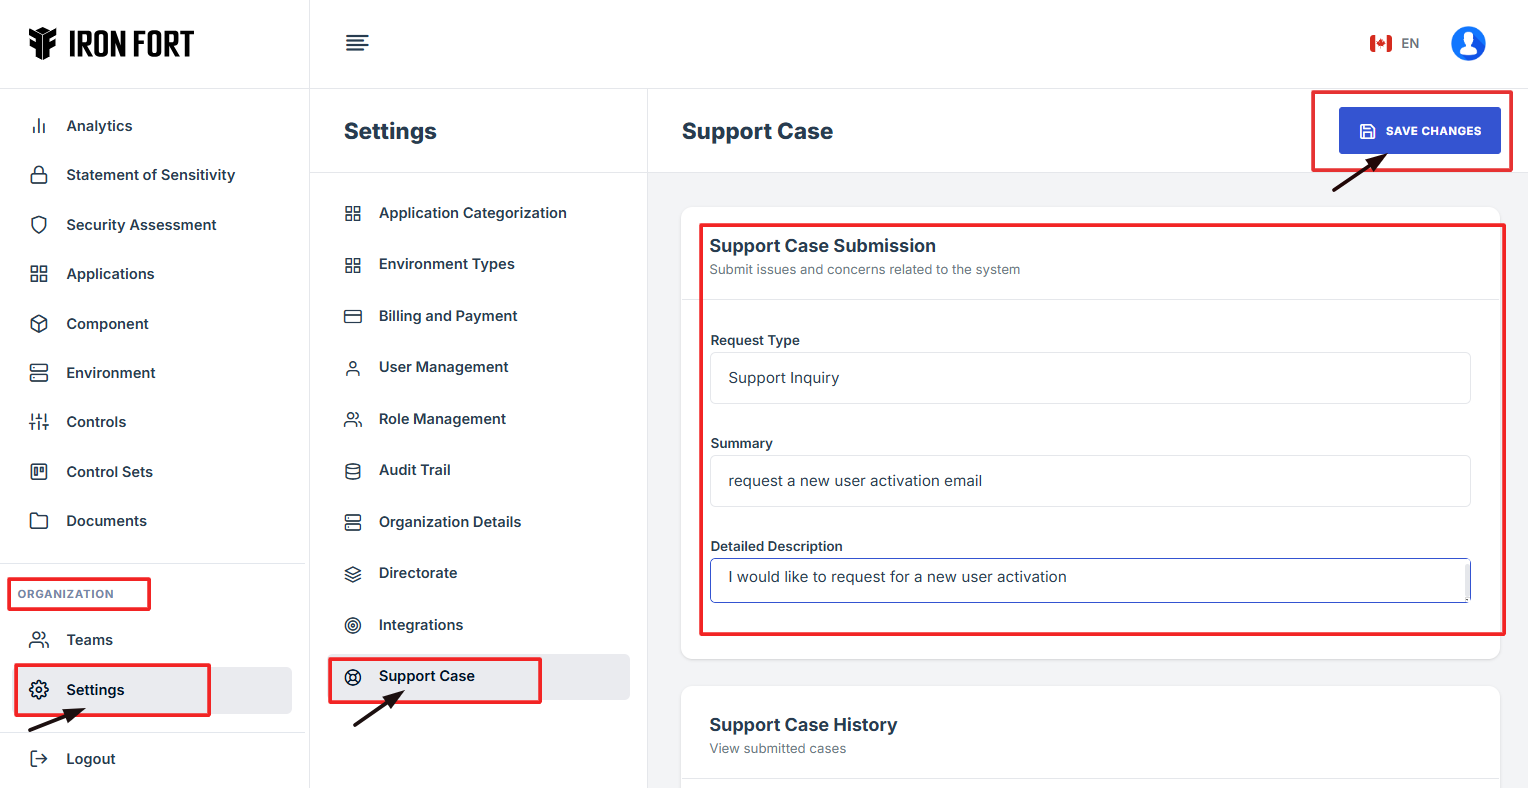
Task: Go to Role Management settings
Action: coord(442,419)
